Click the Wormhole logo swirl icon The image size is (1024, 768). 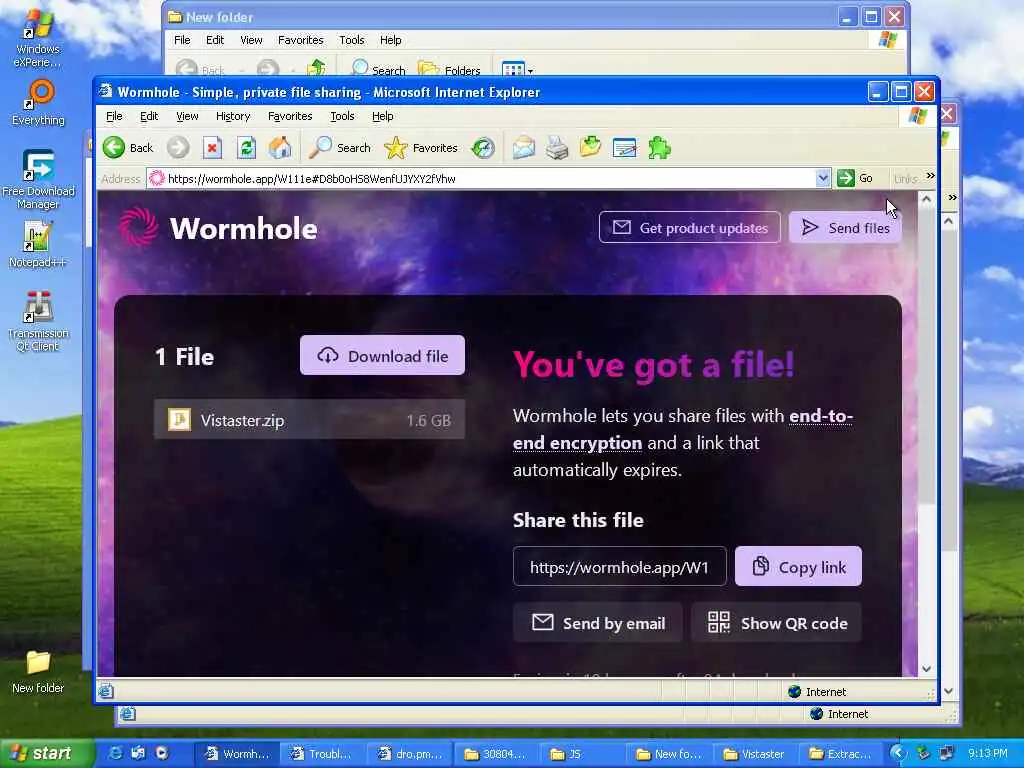138,227
